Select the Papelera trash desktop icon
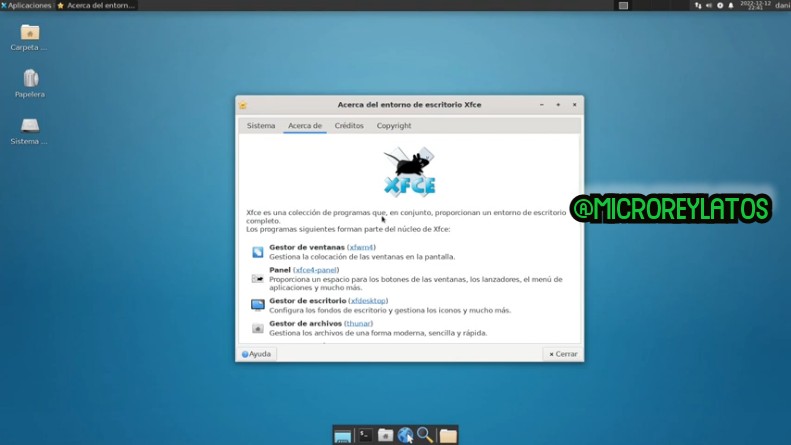791x445 pixels. (30, 84)
